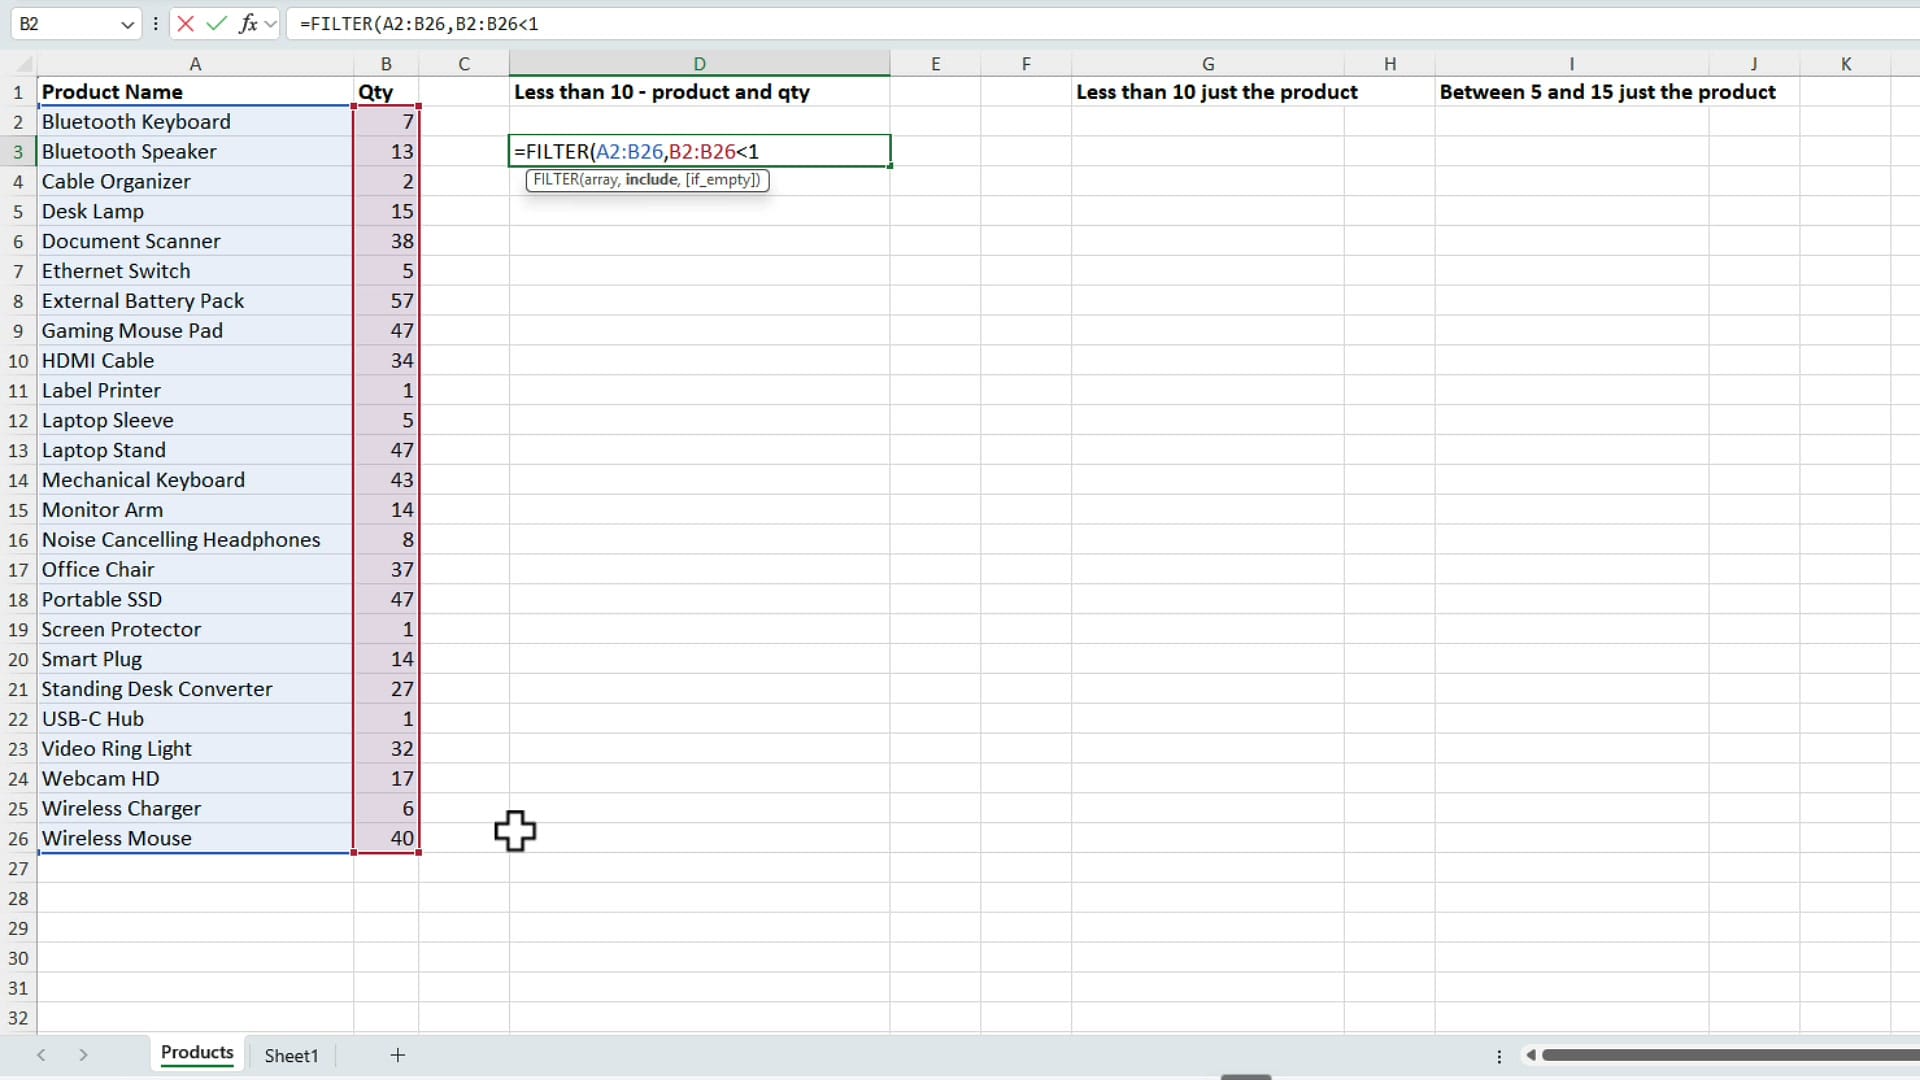Click quantity 17 for Webcam HD
Screen dimensions: 1920x1080
386,778
